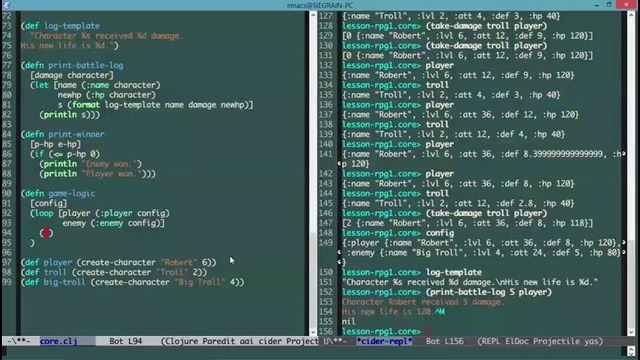
Task: Click 'config' input on REPL line 148
Action: tap(440, 233)
